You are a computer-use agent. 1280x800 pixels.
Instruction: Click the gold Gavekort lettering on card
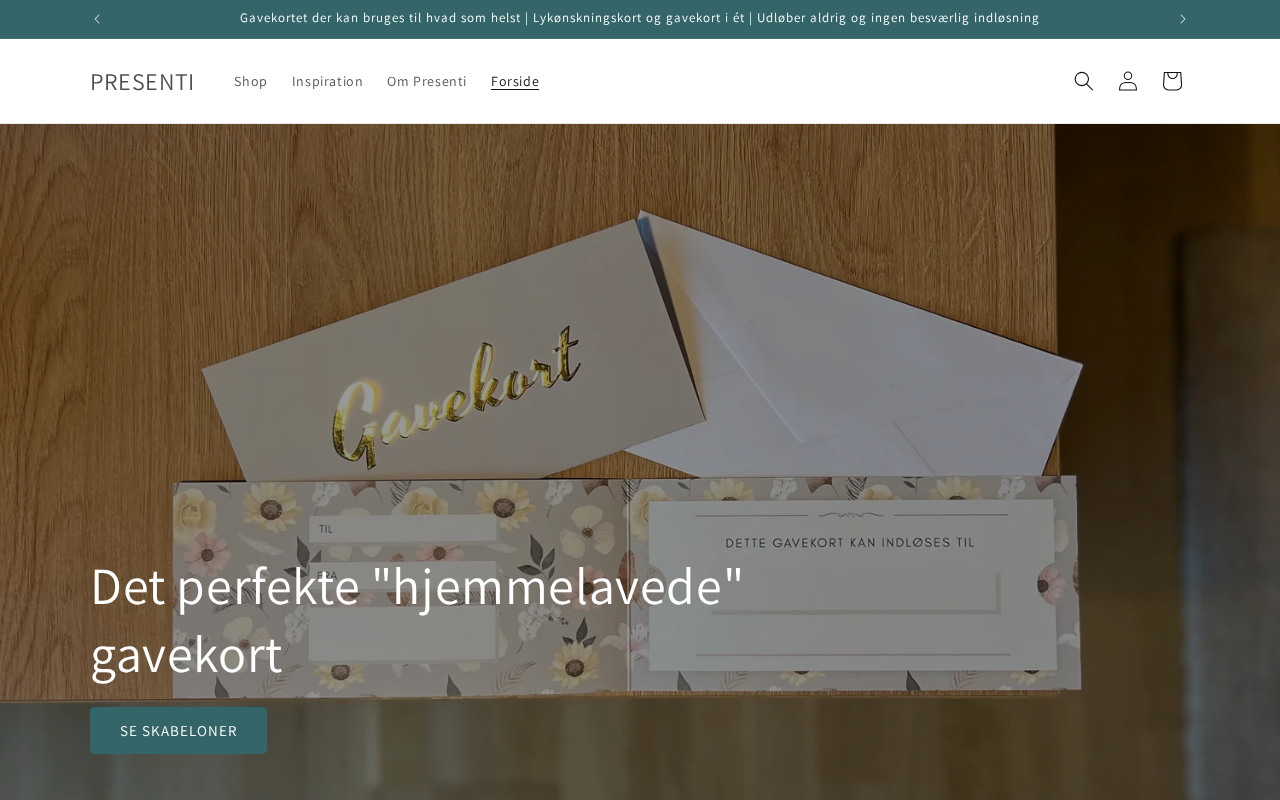456,398
